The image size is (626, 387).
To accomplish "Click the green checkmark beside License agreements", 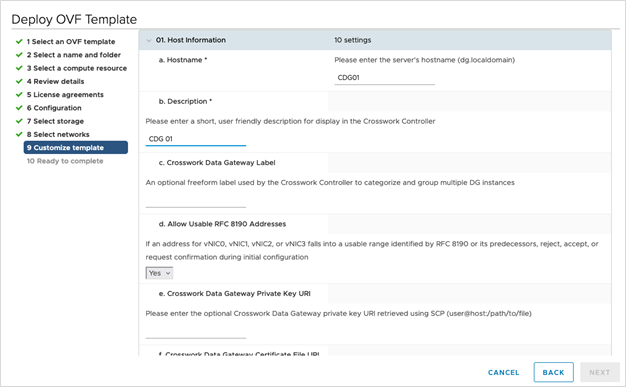I will click(19, 94).
